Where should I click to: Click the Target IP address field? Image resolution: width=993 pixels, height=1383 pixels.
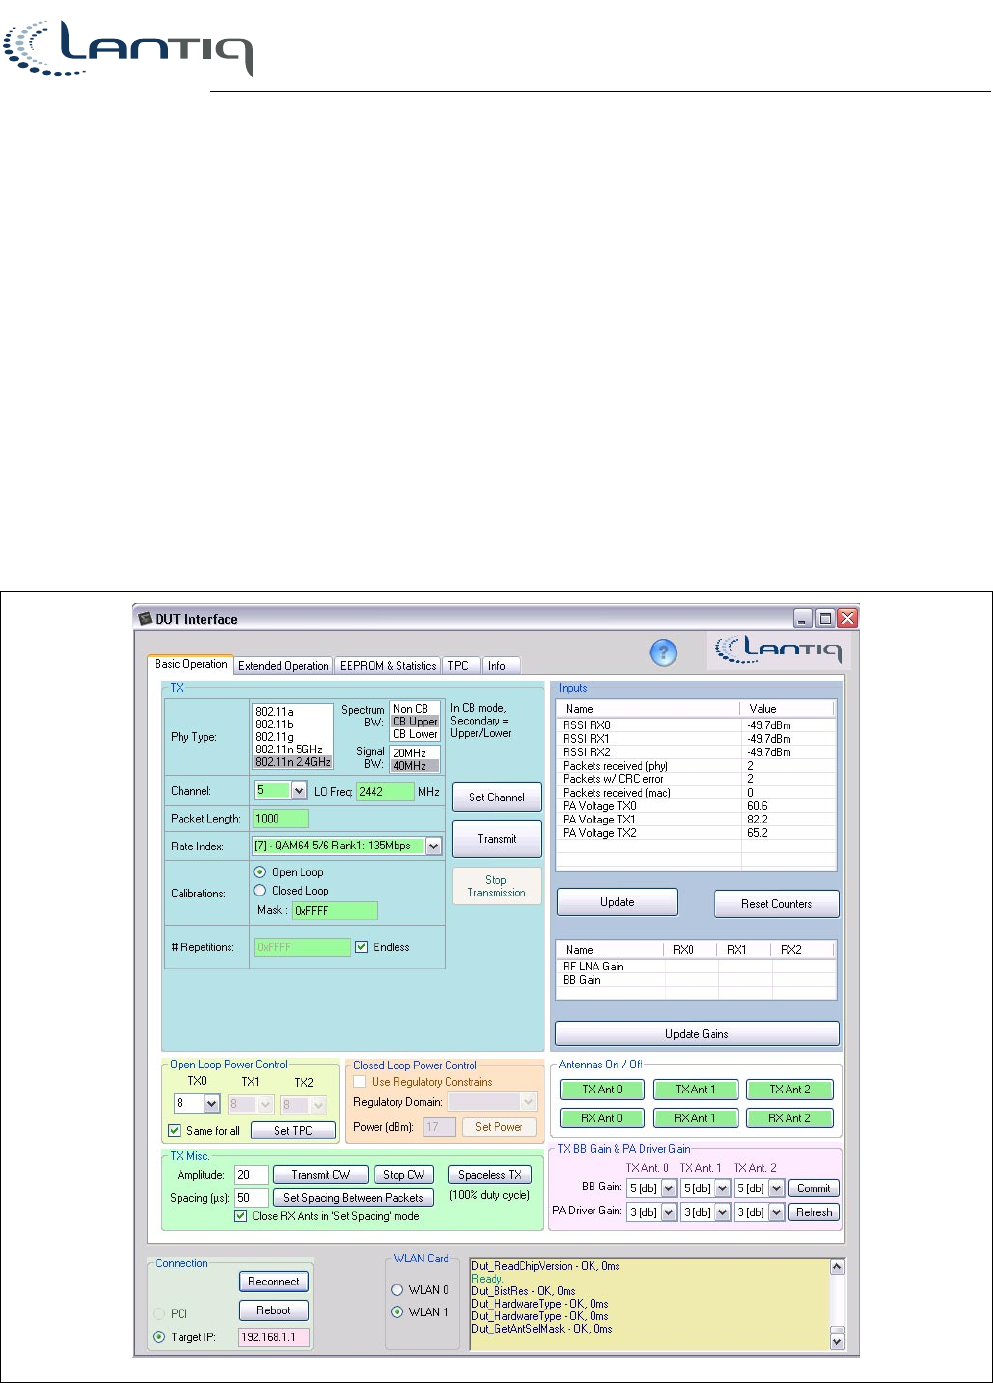pos(274,1337)
